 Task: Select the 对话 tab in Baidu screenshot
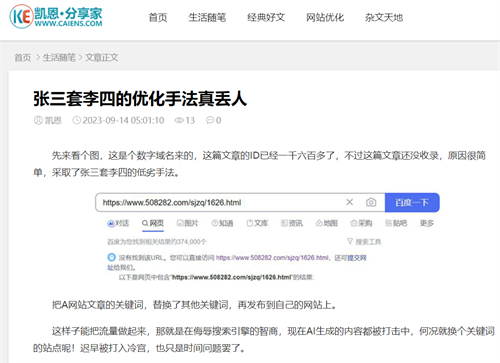pos(118,223)
